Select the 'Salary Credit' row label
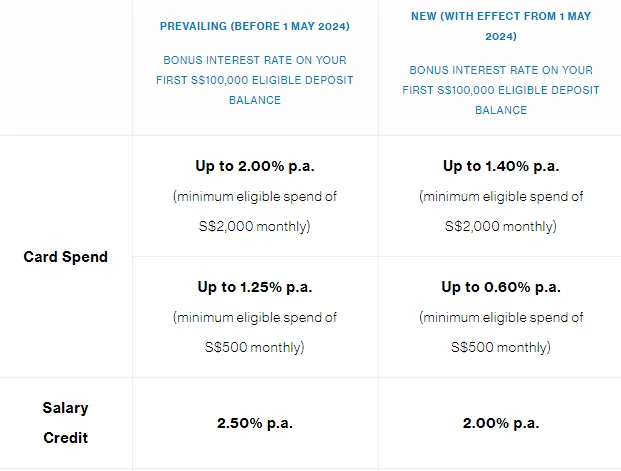The height and width of the screenshot is (471, 621). (65, 423)
